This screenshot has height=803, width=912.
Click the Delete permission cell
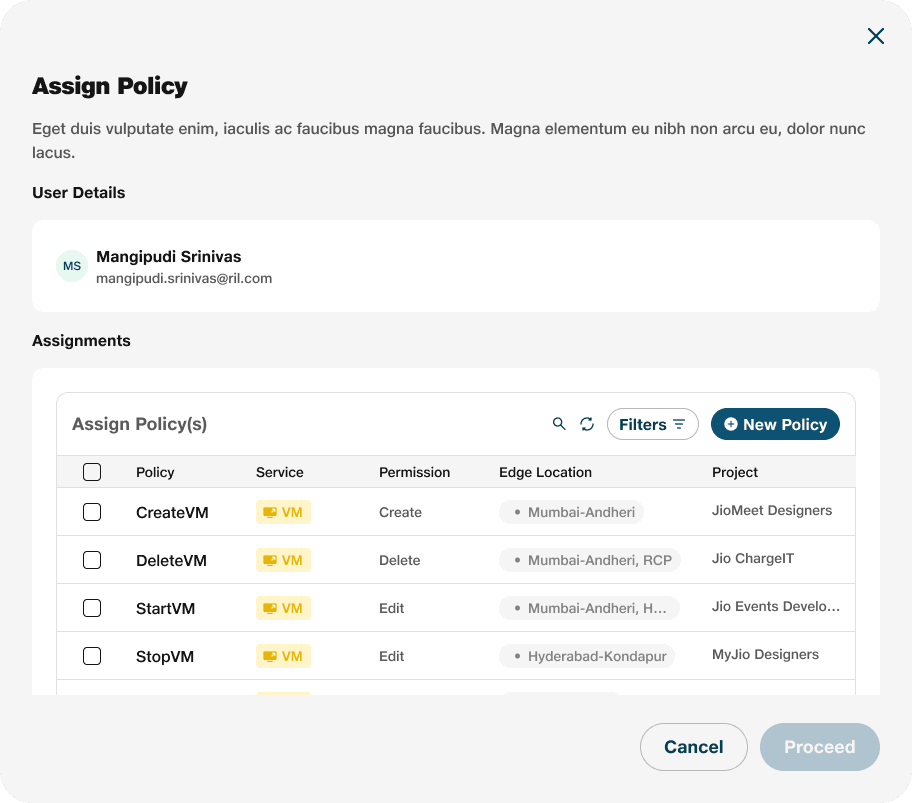(400, 560)
